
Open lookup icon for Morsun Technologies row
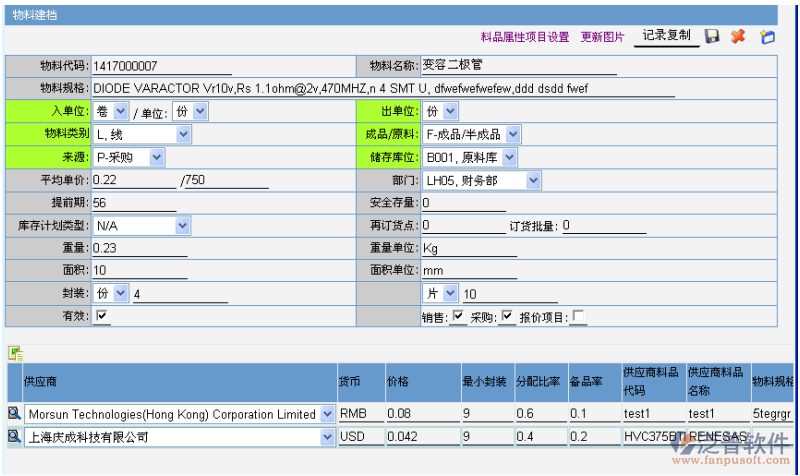(x=14, y=413)
